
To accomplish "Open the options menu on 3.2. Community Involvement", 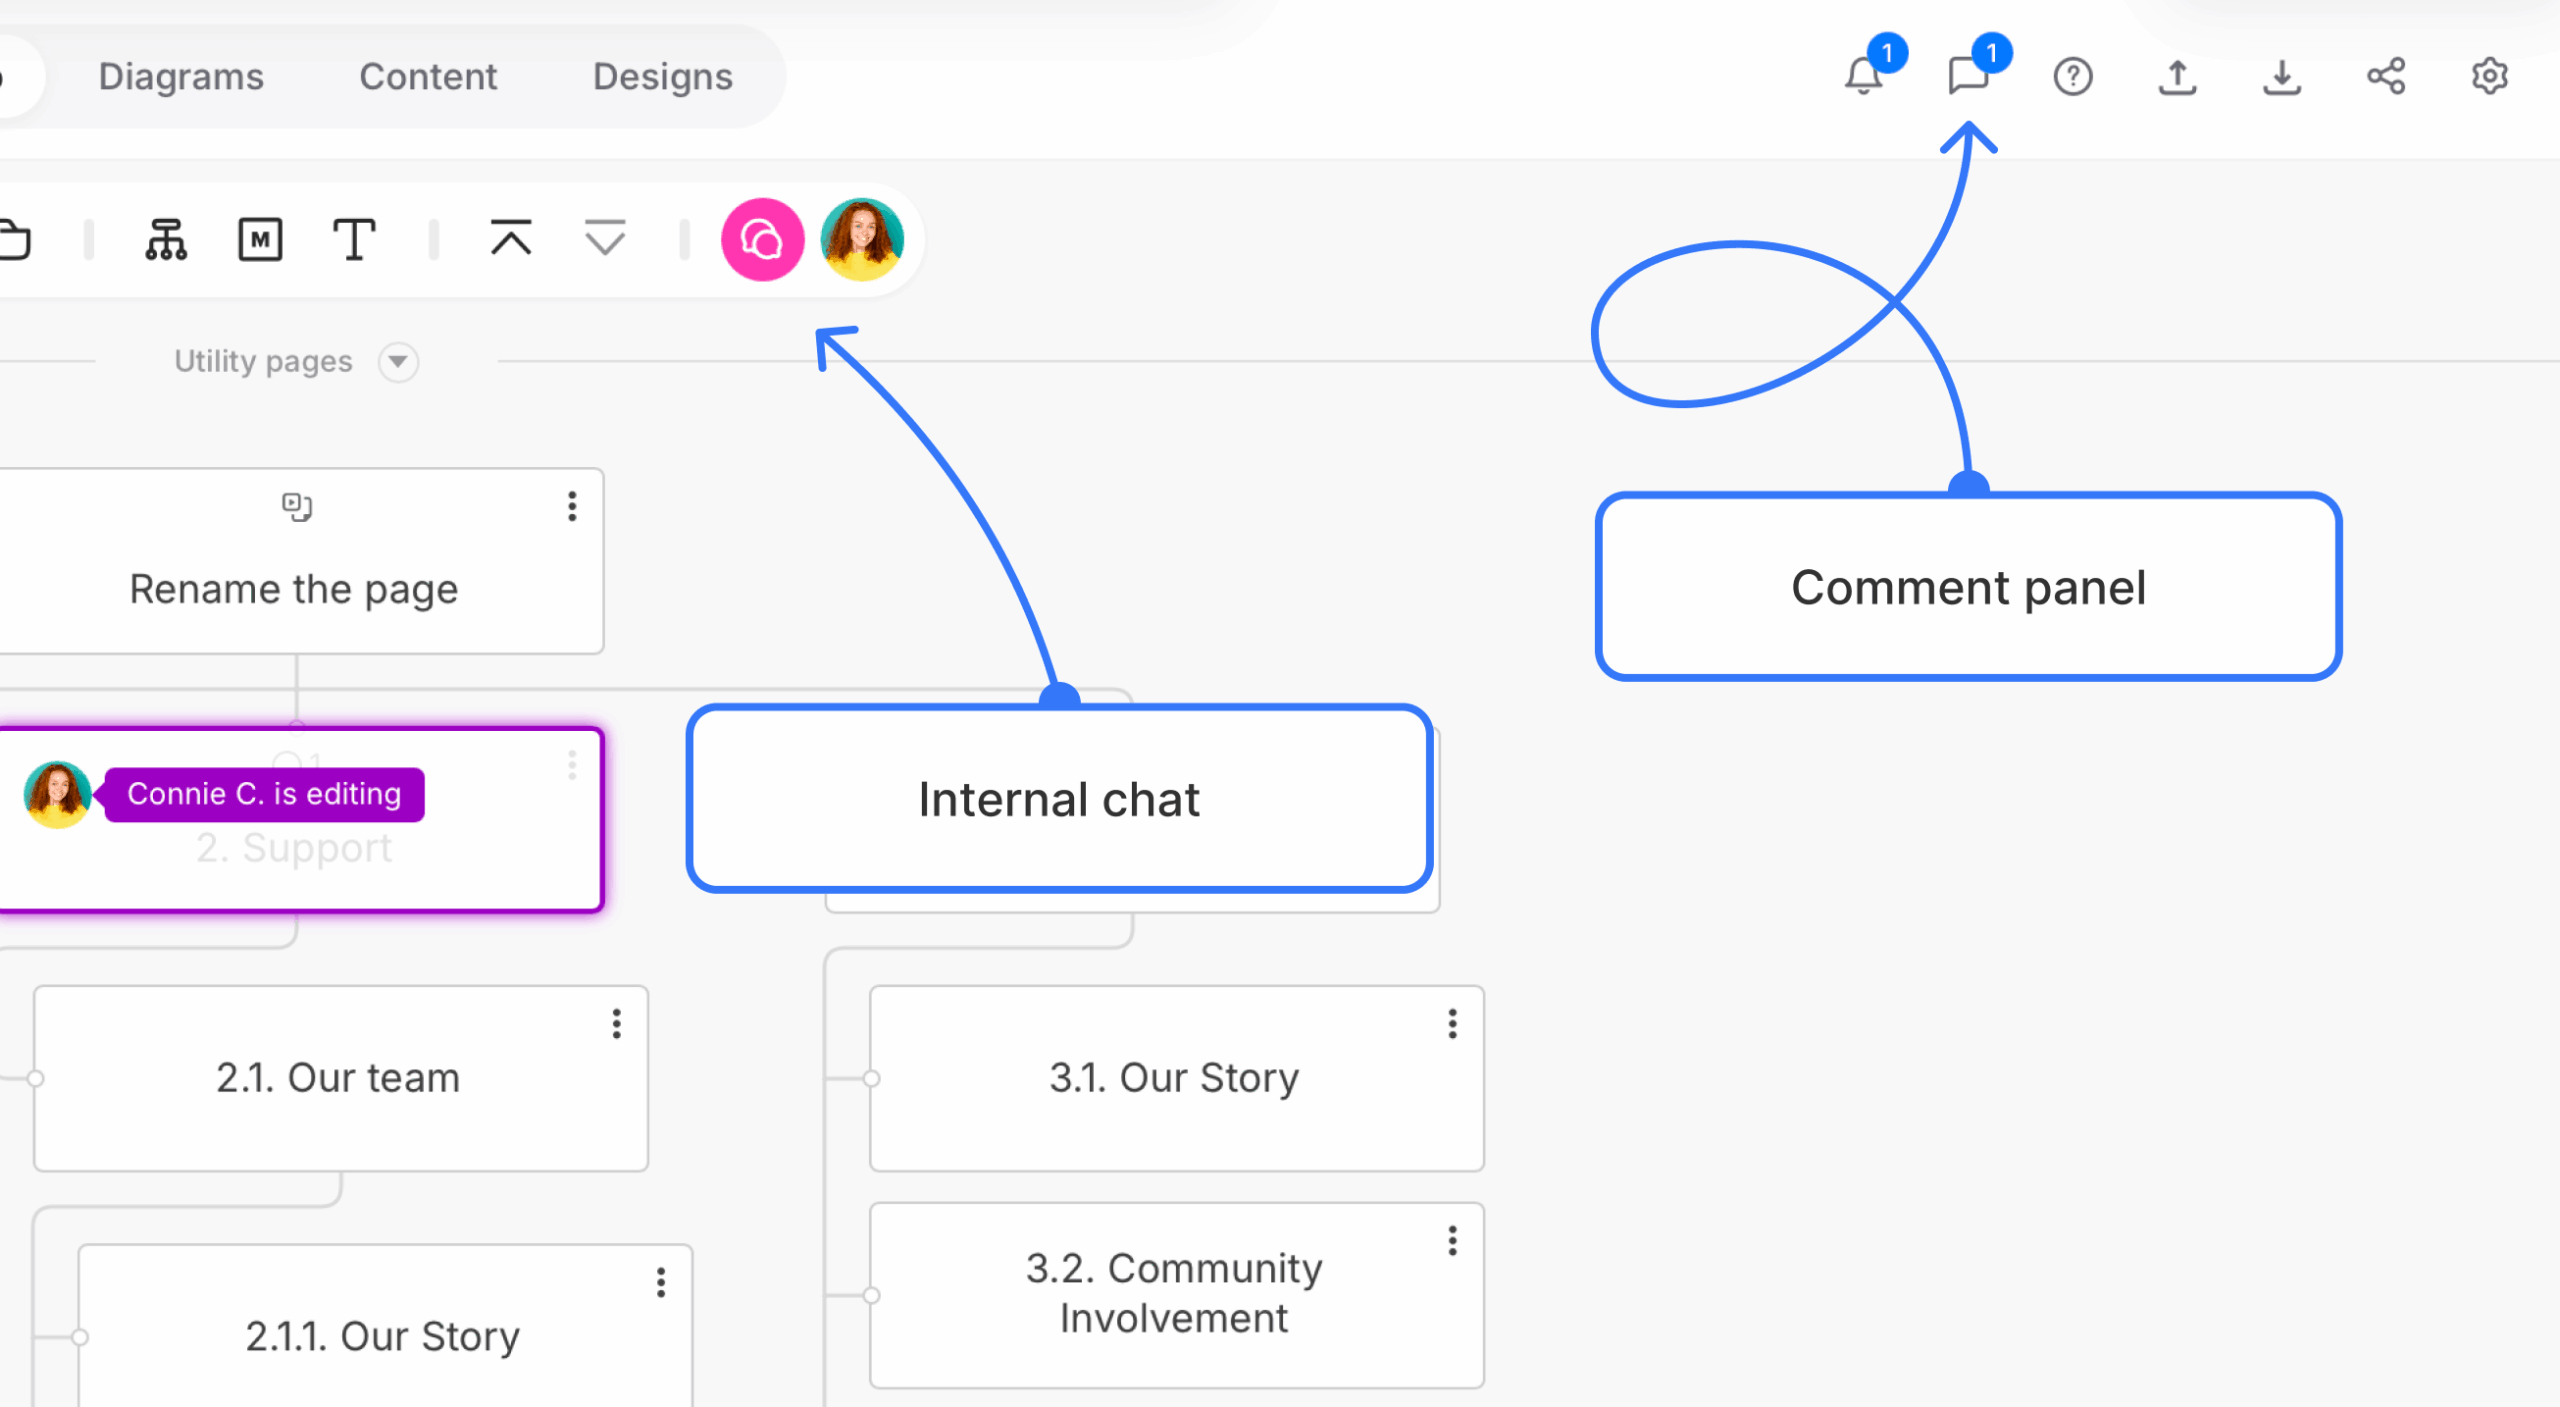I will click(x=1453, y=1241).
